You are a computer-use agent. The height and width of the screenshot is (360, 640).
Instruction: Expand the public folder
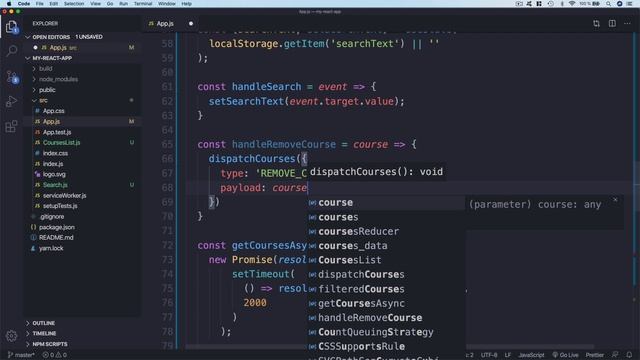pyautogui.click(x=47, y=90)
